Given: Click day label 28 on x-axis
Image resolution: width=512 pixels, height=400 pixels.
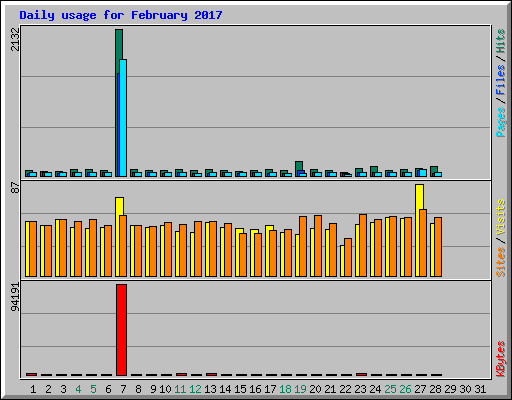Looking at the screenshot, I should pos(435,389).
